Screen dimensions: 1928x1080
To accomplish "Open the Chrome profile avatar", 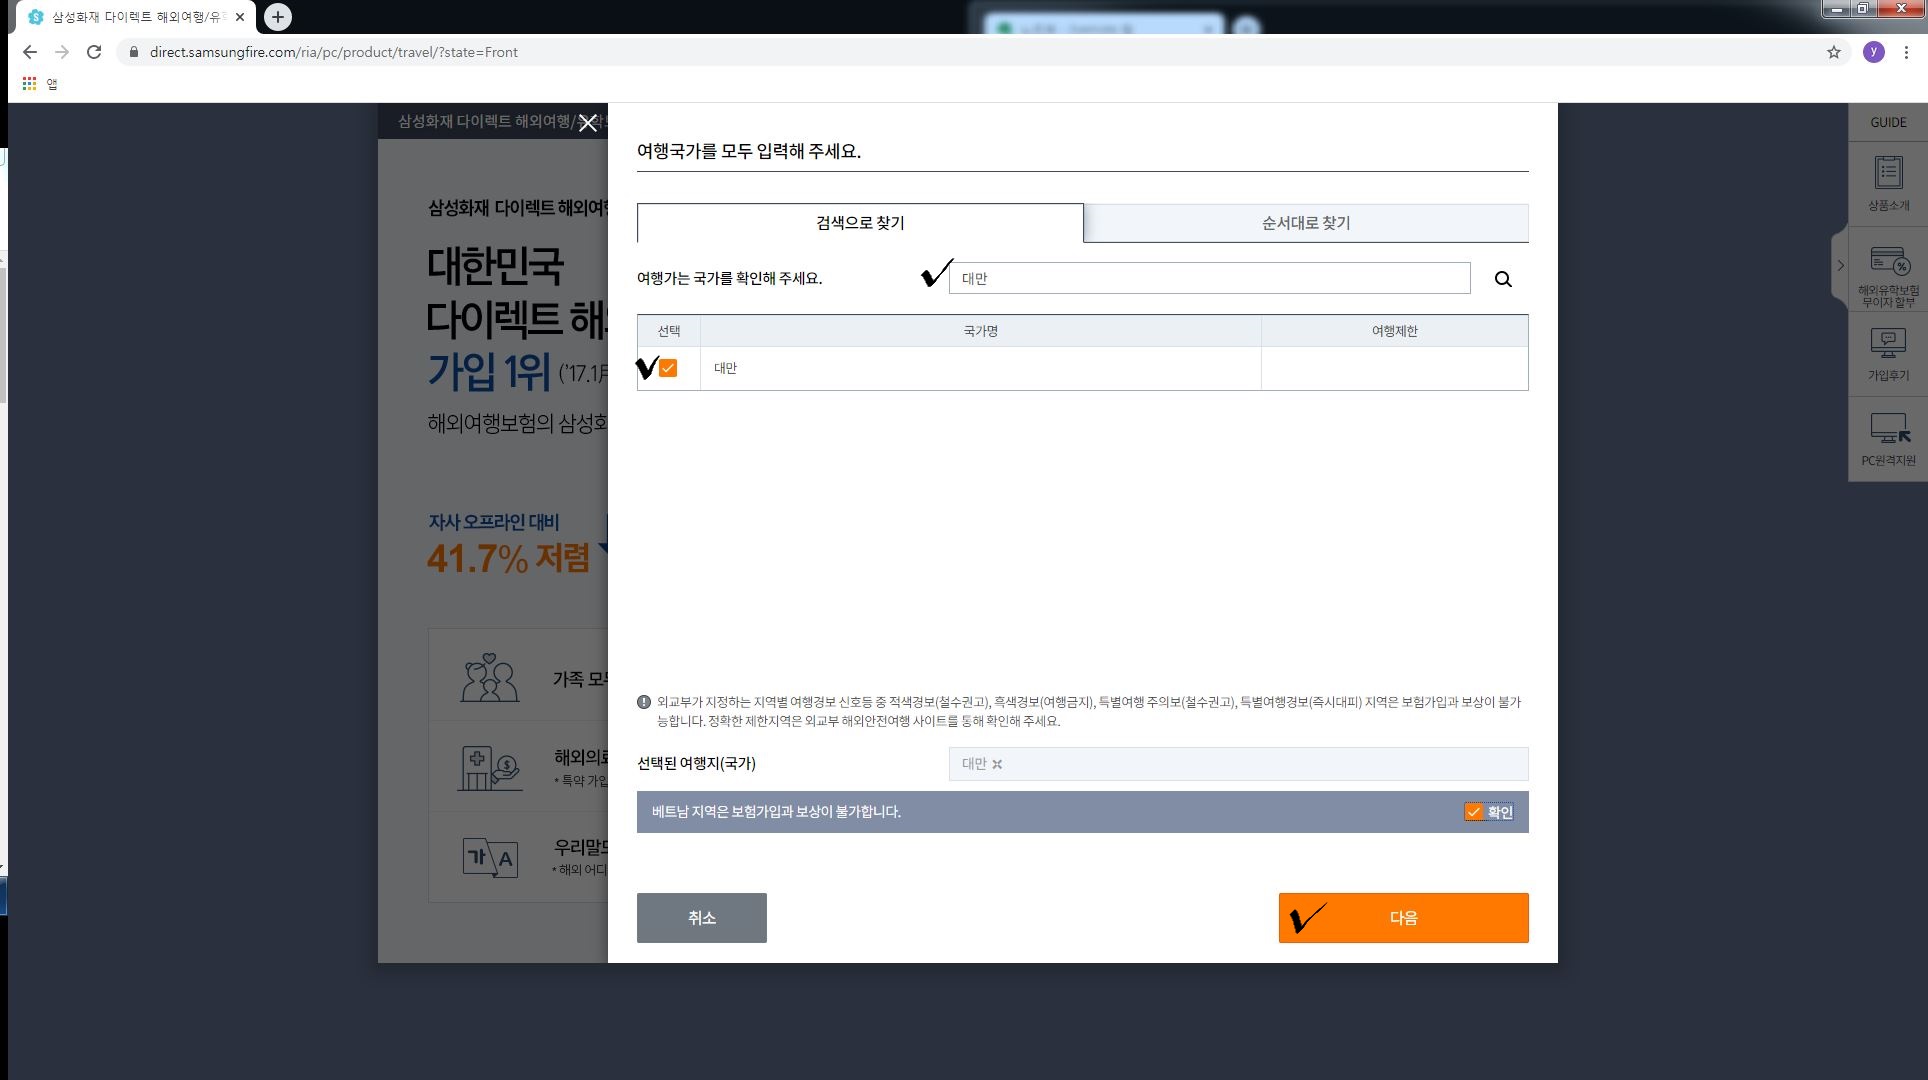I will (x=1874, y=52).
